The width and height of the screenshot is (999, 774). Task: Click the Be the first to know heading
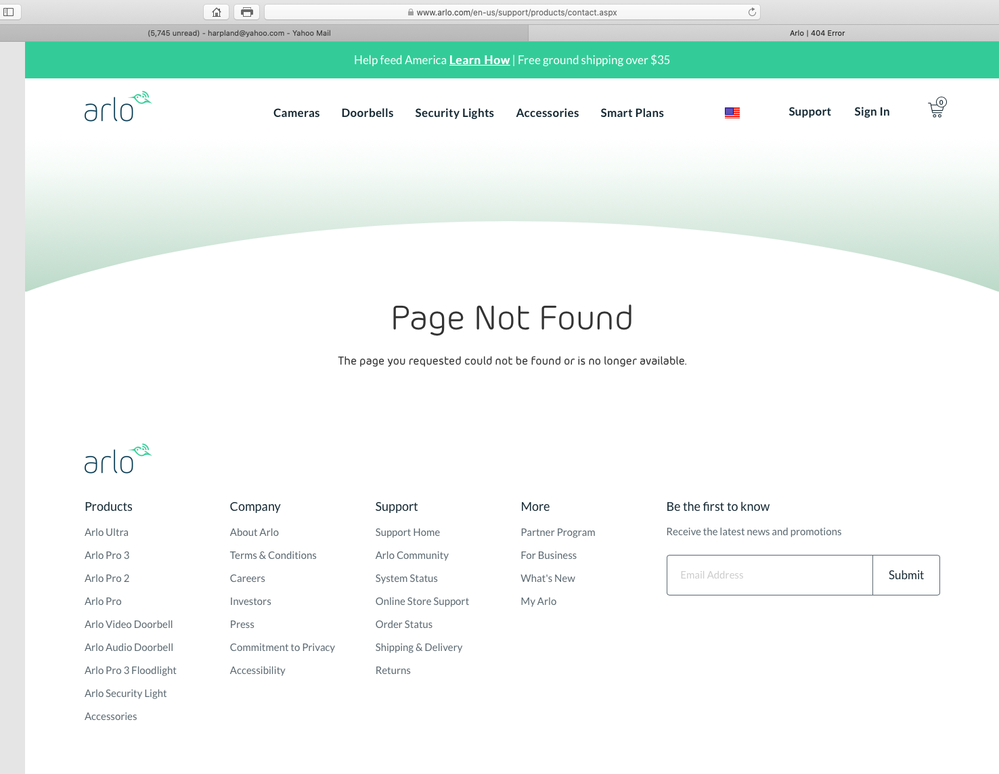[718, 506]
